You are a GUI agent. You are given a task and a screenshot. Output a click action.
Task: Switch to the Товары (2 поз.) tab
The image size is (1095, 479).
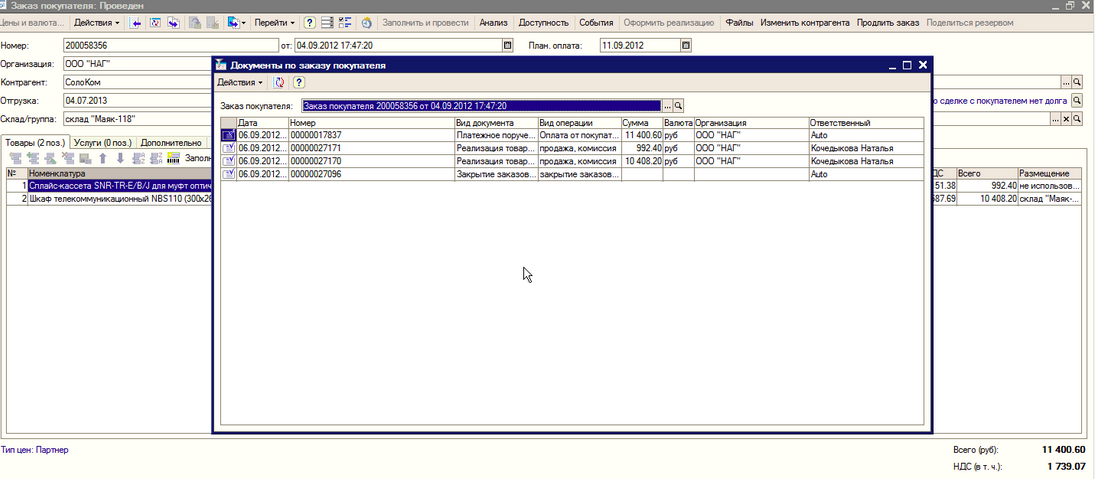[34, 142]
